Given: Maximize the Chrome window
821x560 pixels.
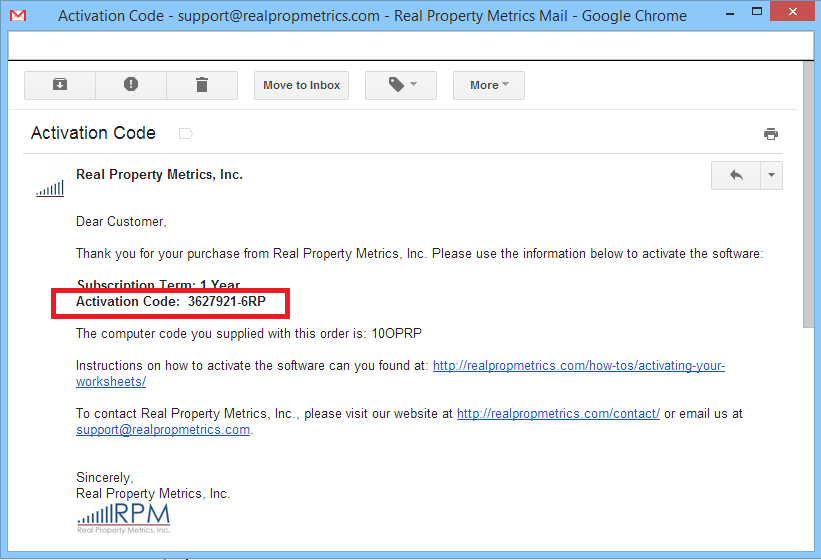Looking at the screenshot, I should tap(757, 12).
